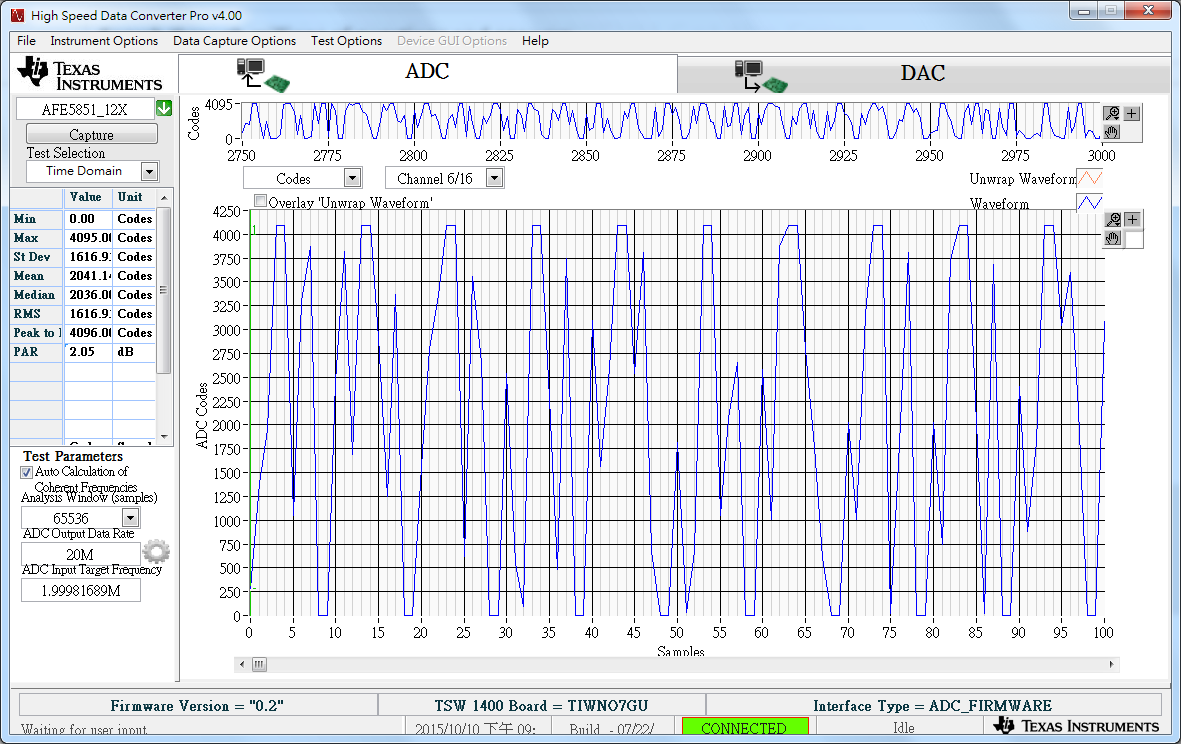Click the Interface Type = ADC_FIRMWARE text
The height and width of the screenshot is (744, 1181).
tap(932, 706)
